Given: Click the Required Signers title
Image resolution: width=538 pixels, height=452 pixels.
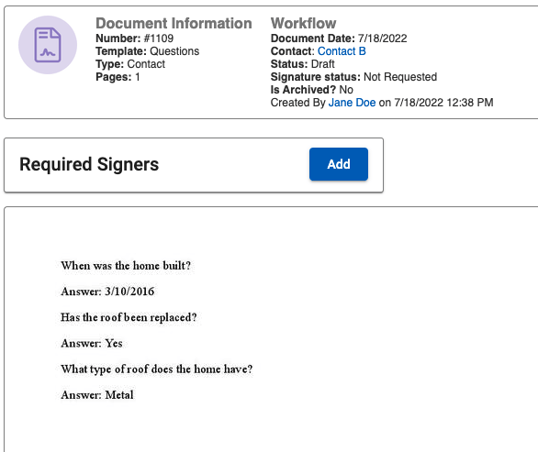Looking at the screenshot, I should click(89, 164).
